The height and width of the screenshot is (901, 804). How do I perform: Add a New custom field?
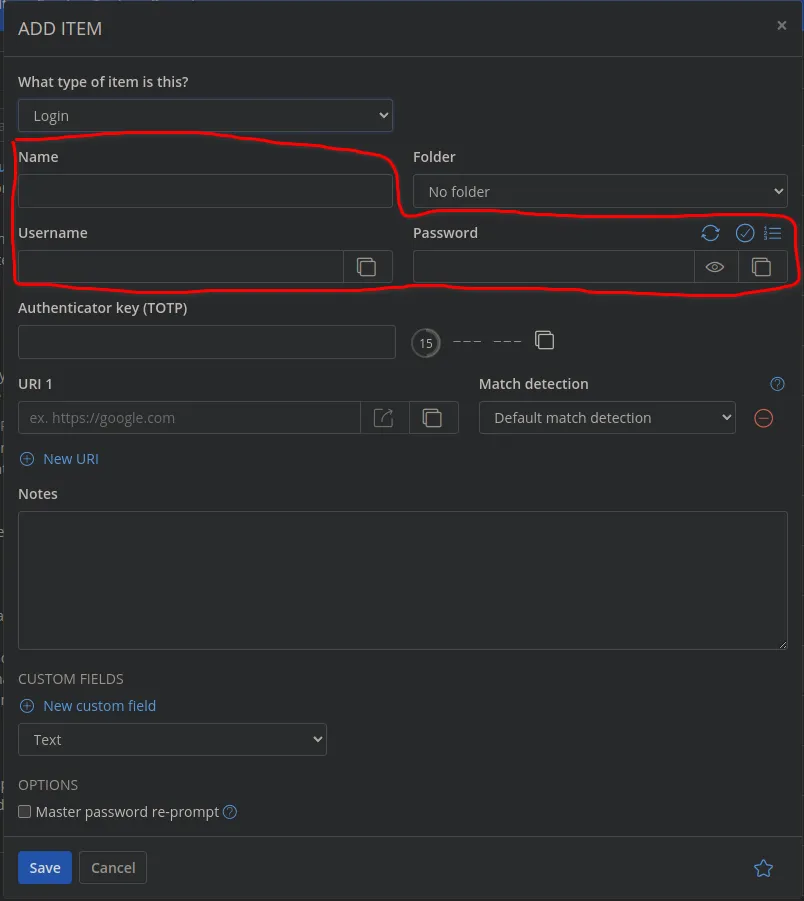[88, 705]
